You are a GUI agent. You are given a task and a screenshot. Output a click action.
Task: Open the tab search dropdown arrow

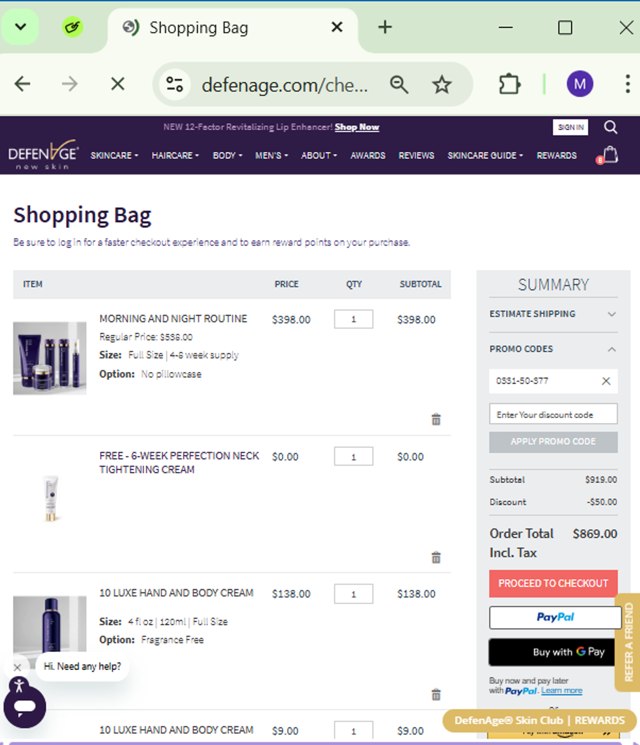(x=20, y=27)
